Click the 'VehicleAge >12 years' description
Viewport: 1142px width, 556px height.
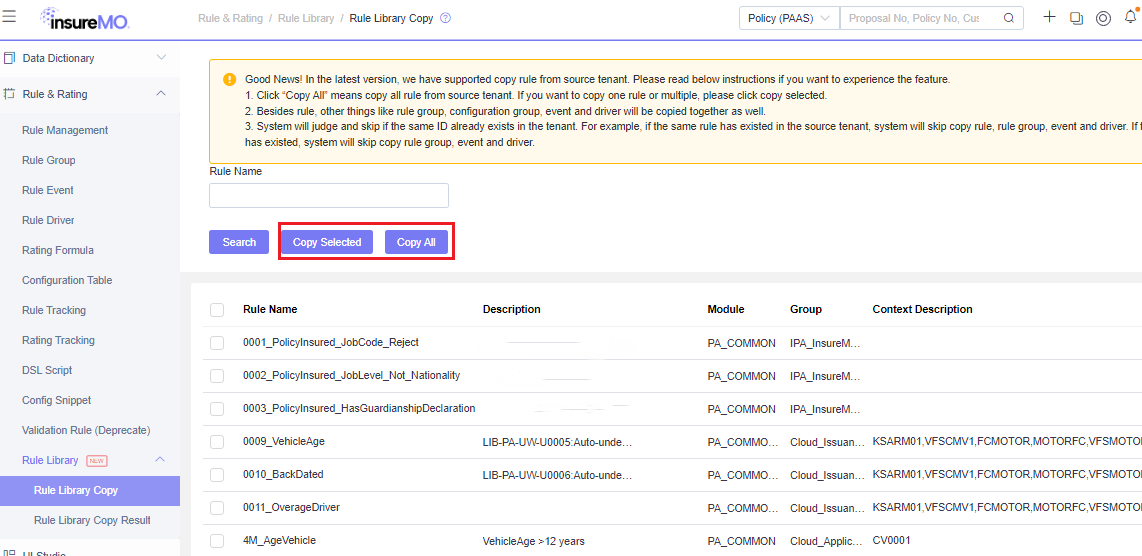534,541
